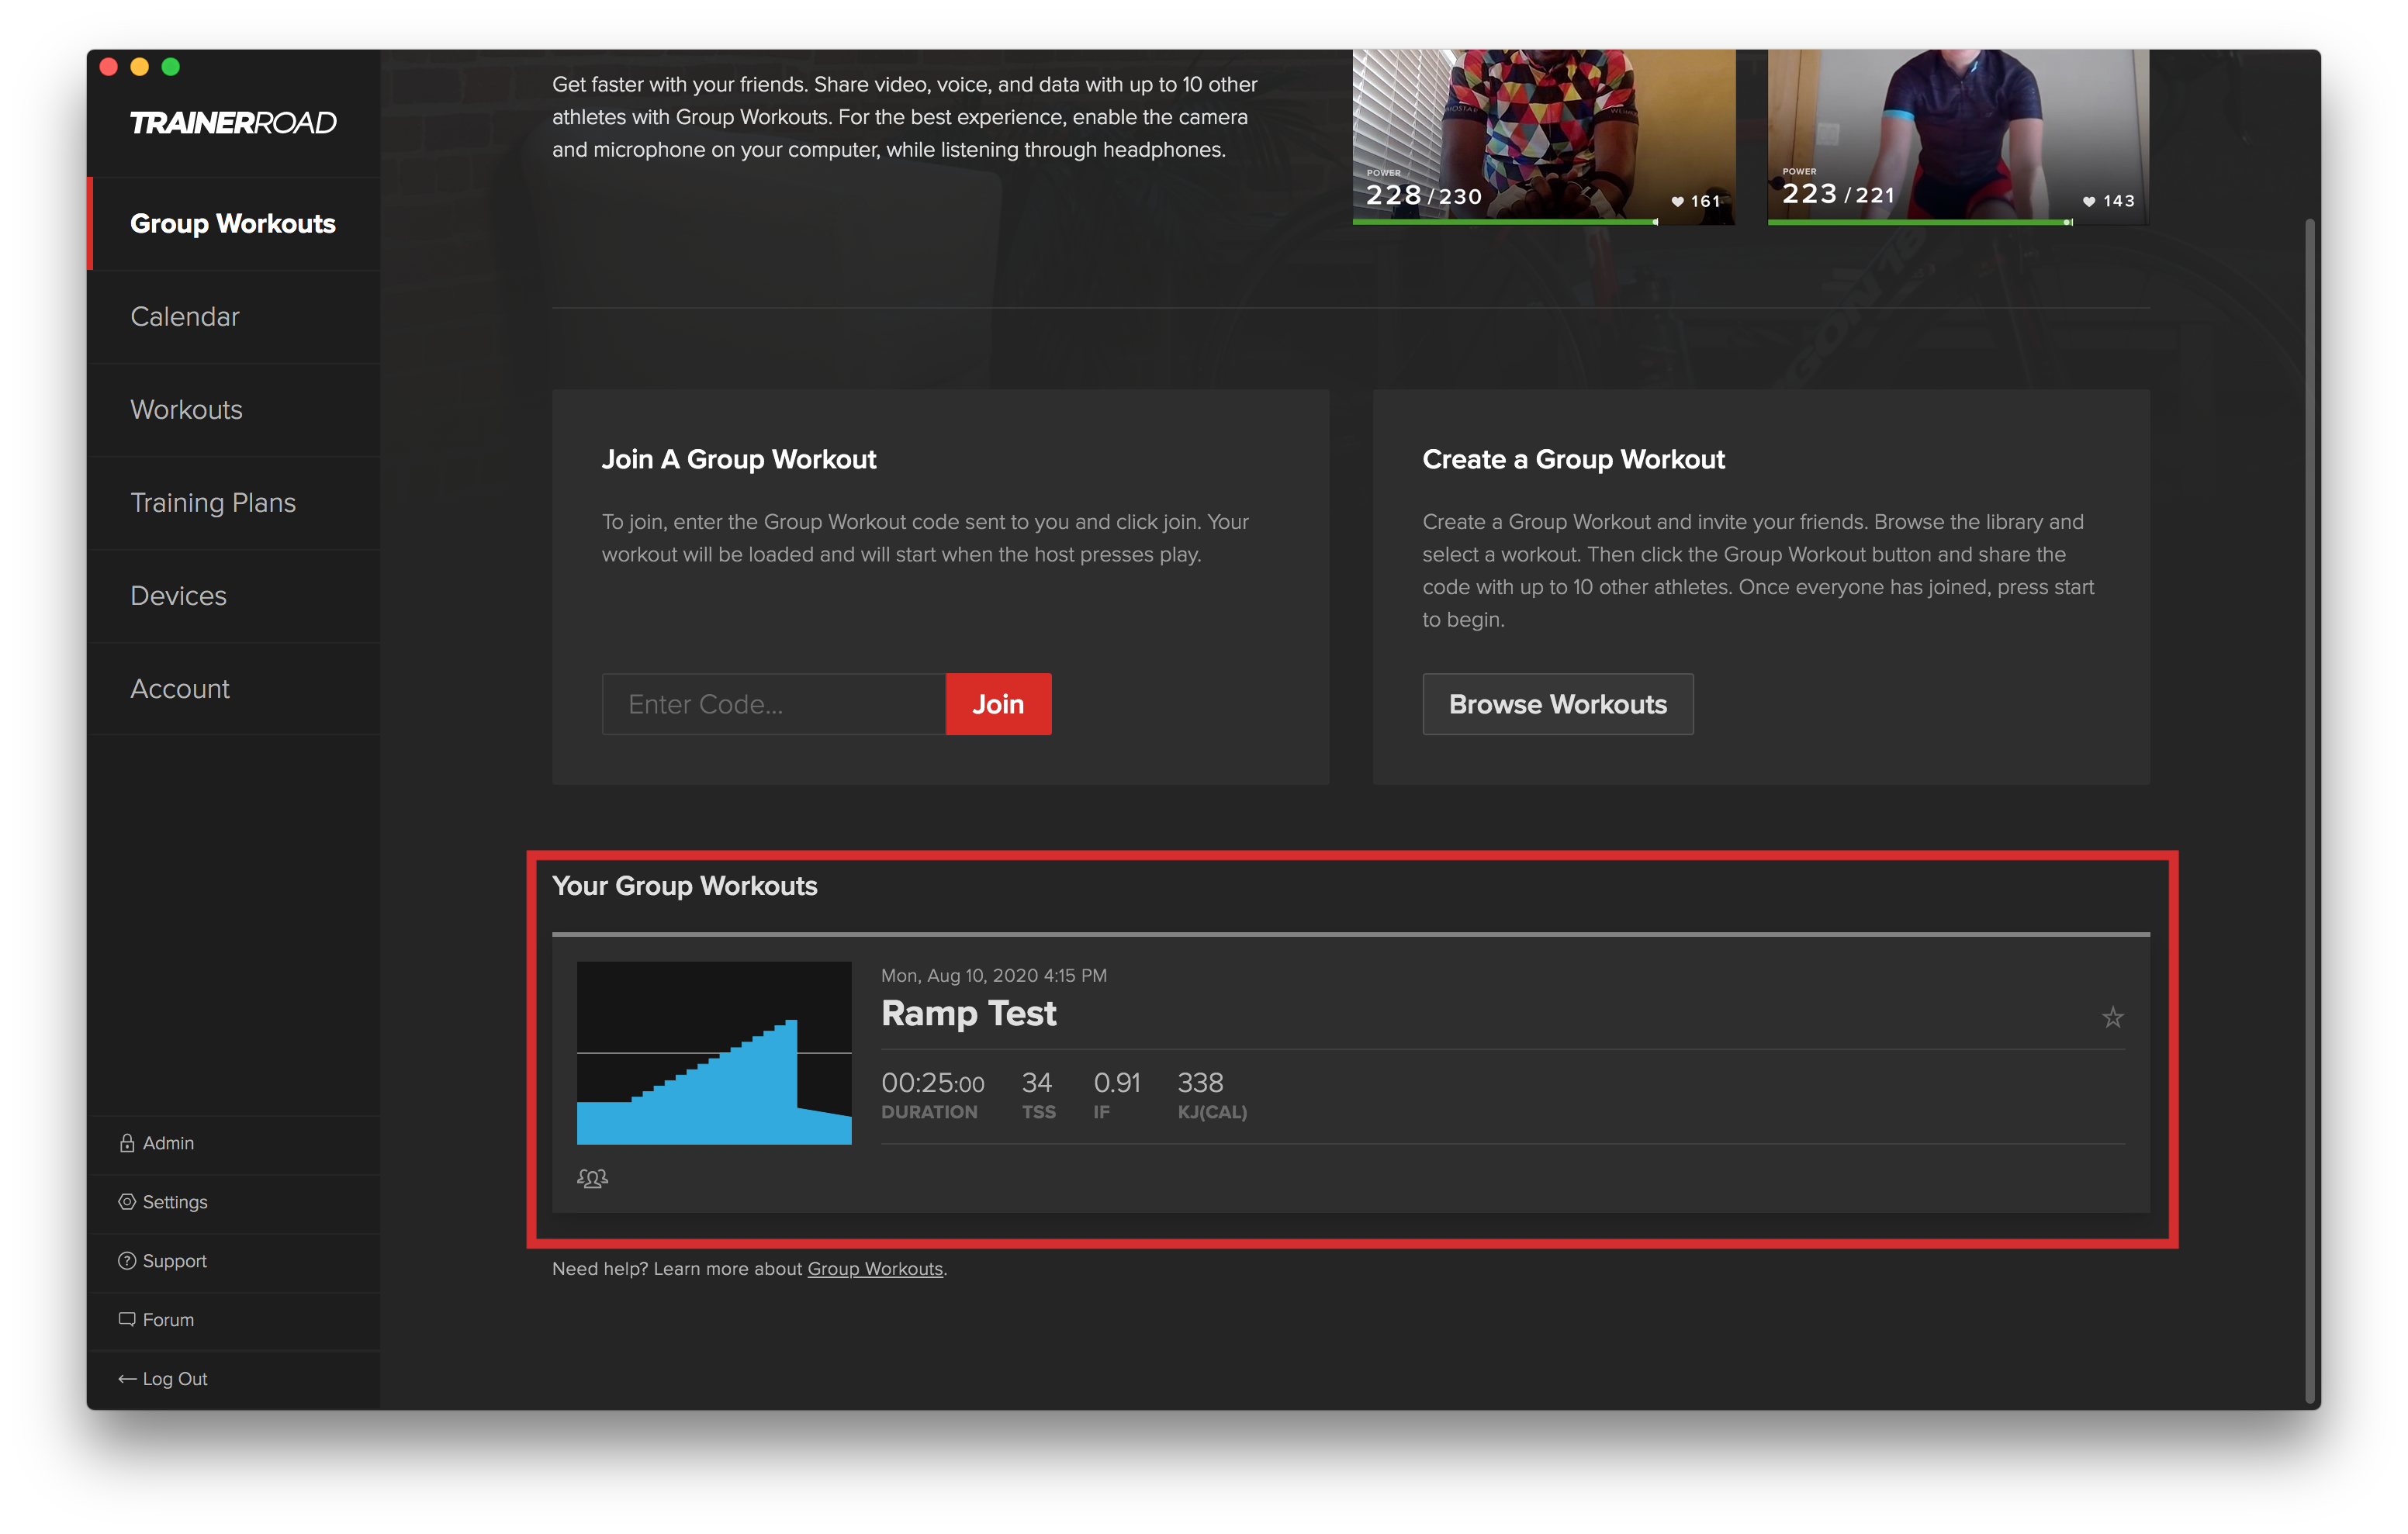The image size is (2408, 1534).
Task: Click the Admin lock icon
Action: coord(127,1143)
